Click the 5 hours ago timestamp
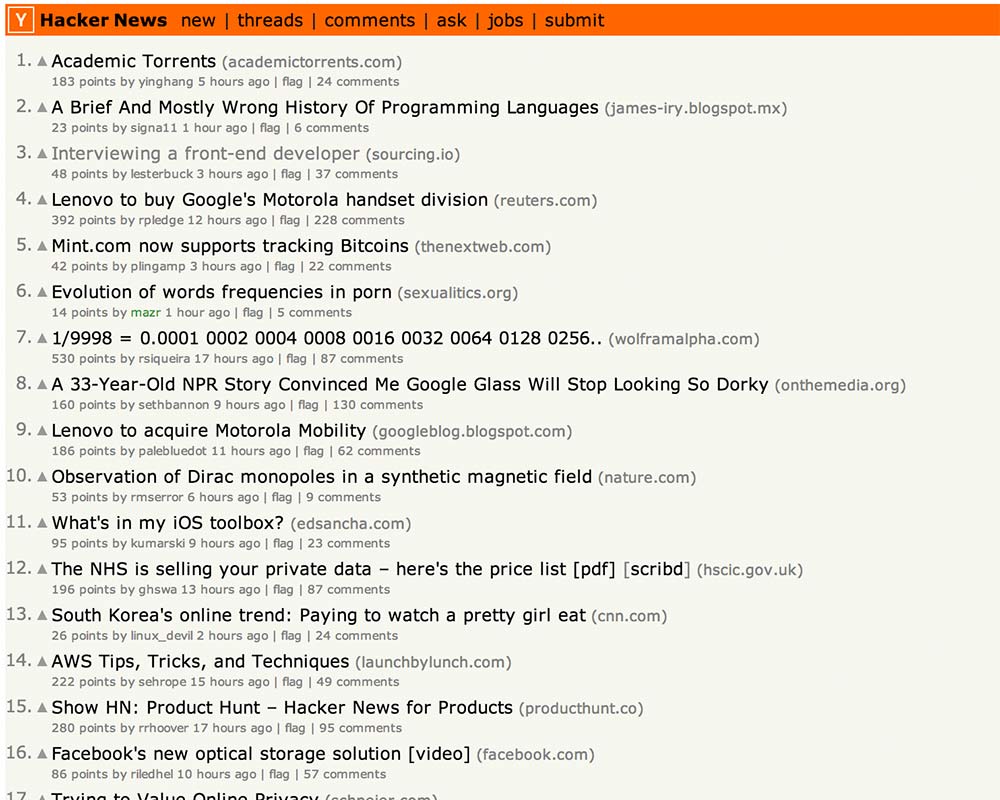Screen dimensions: 1000x800 click(233, 82)
